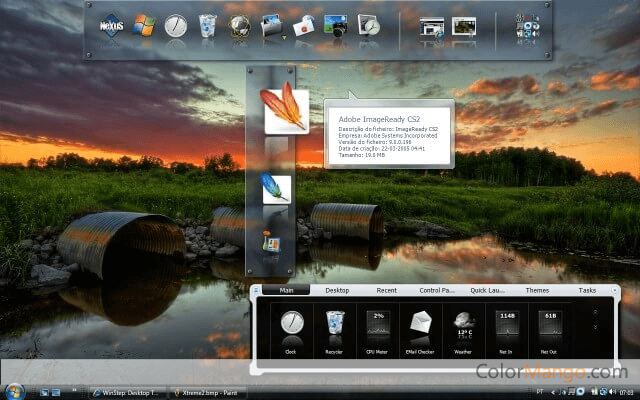Viewport: 640px width, 400px height.
Task: Click the shelf scroll up arrow
Action: 595,312
